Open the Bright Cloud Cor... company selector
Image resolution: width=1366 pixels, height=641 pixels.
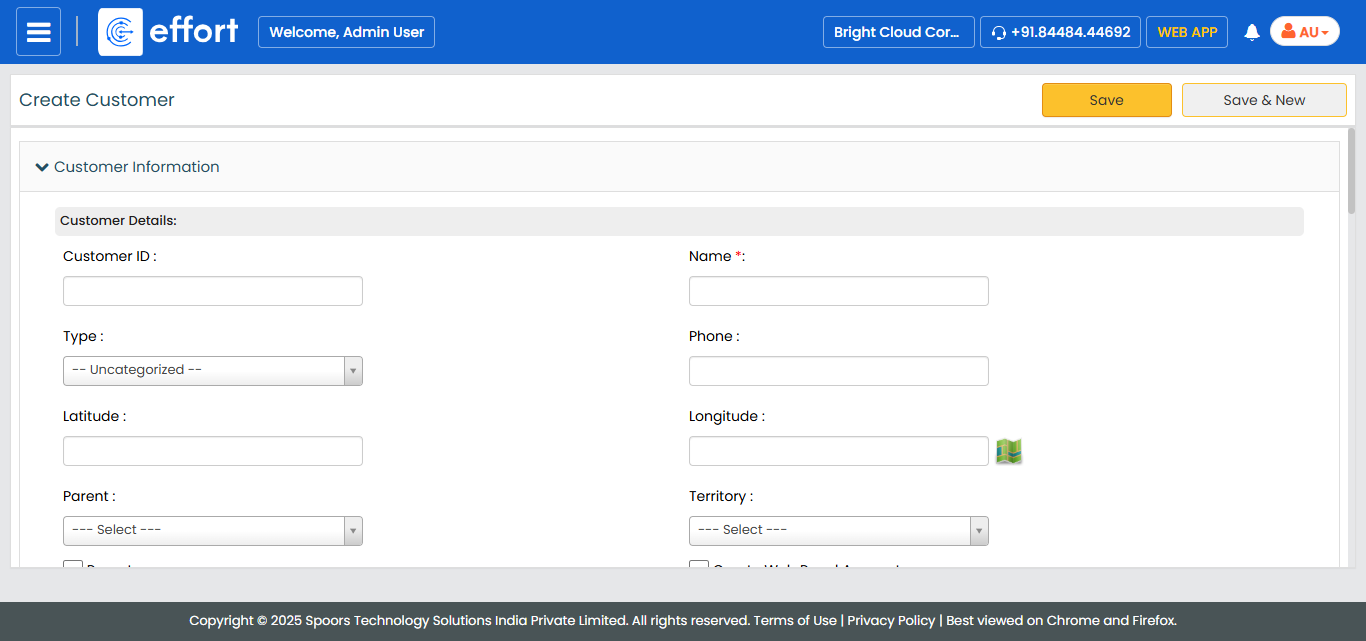pyautogui.click(x=898, y=32)
